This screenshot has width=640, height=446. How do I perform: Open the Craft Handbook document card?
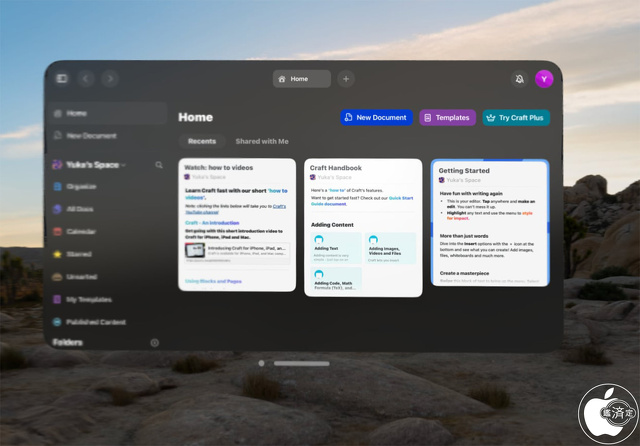(363, 228)
